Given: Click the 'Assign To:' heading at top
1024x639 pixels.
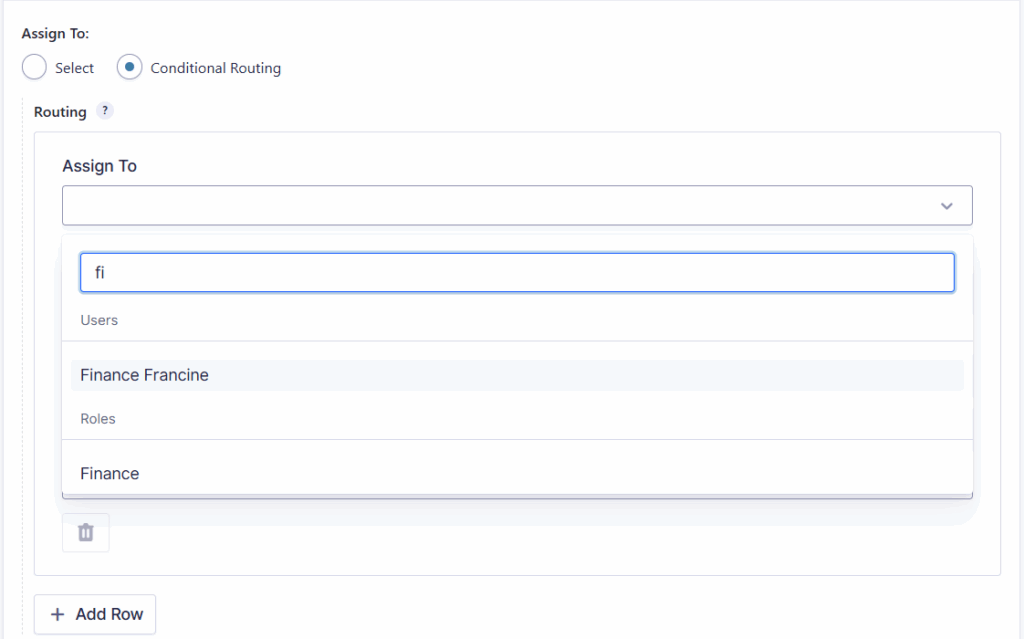Looking at the screenshot, I should point(55,34).
